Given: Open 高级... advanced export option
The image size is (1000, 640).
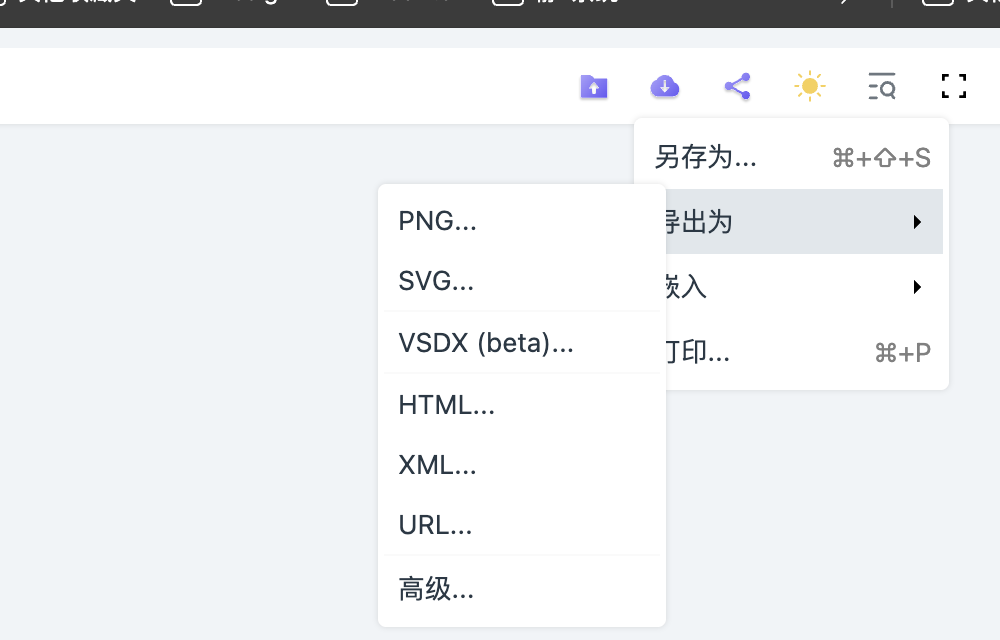Looking at the screenshot, I should point(436,590).
